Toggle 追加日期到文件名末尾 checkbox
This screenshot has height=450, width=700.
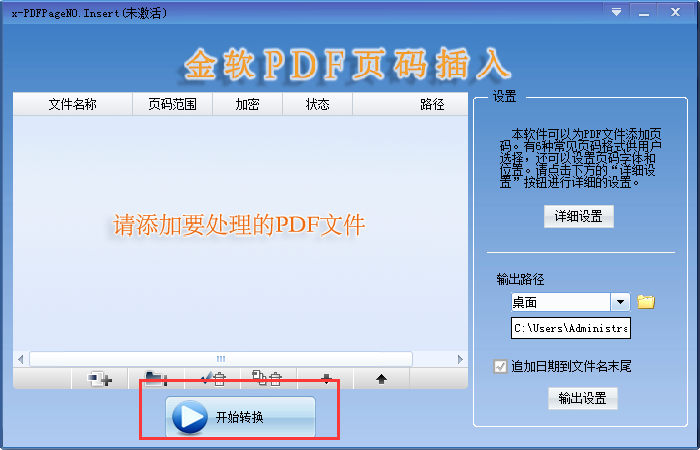(x=500, y=367)
